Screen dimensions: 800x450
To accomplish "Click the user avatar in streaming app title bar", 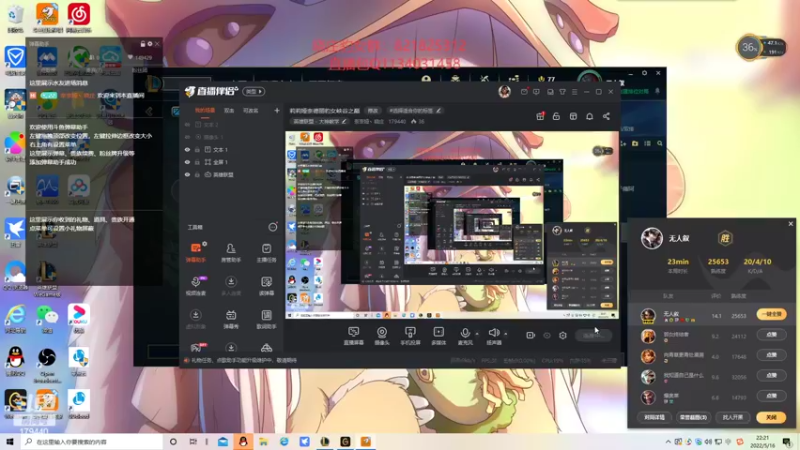I will [505, 91].
